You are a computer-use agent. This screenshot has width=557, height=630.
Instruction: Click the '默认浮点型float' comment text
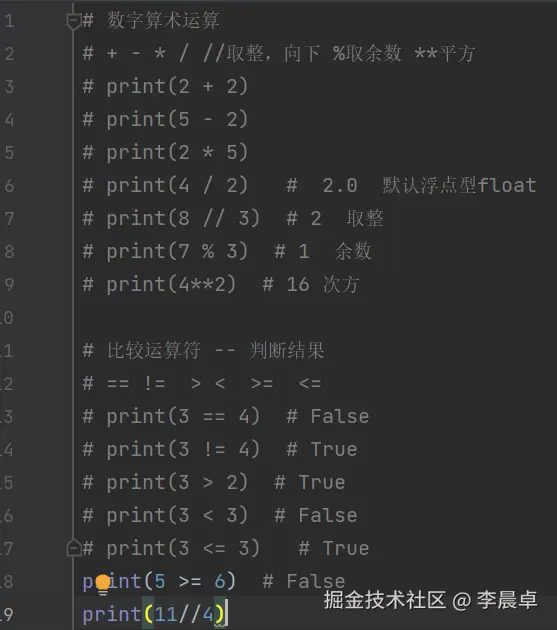pyautogui.click(x=459, y=185)
